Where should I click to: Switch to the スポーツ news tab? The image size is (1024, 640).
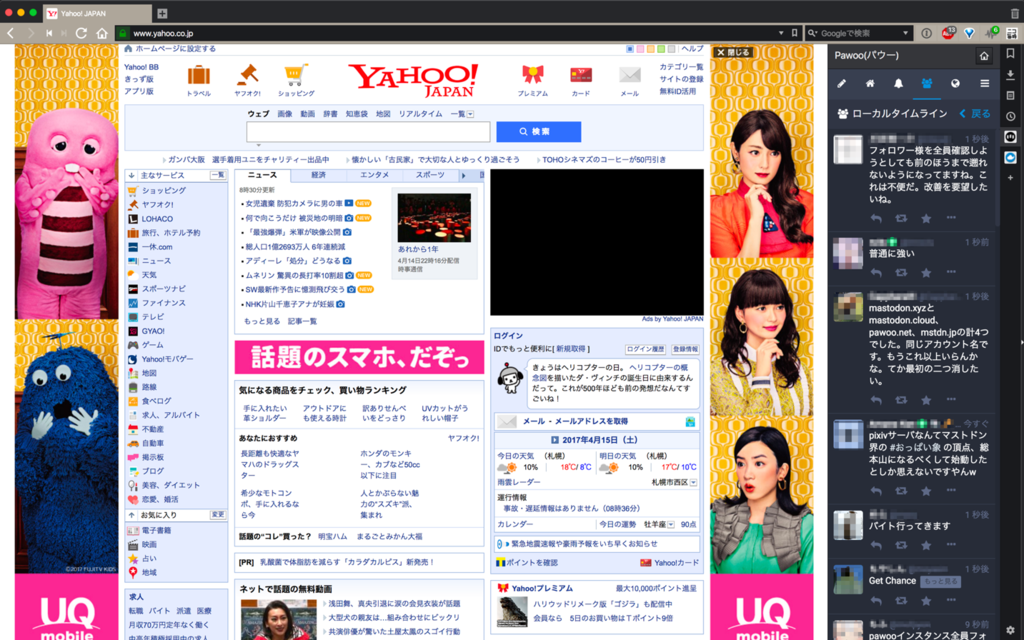[x=430, y=175]
